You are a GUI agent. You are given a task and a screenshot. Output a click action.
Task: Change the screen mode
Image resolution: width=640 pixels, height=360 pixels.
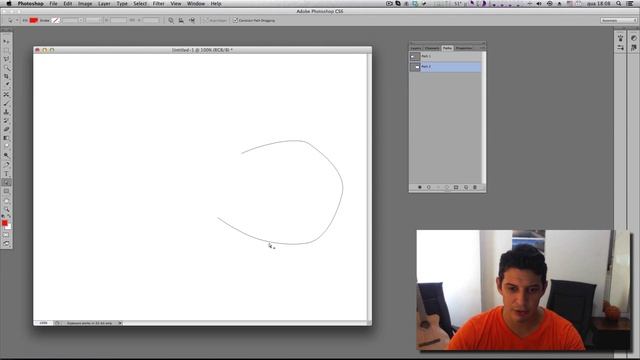[x=6, y=243]
